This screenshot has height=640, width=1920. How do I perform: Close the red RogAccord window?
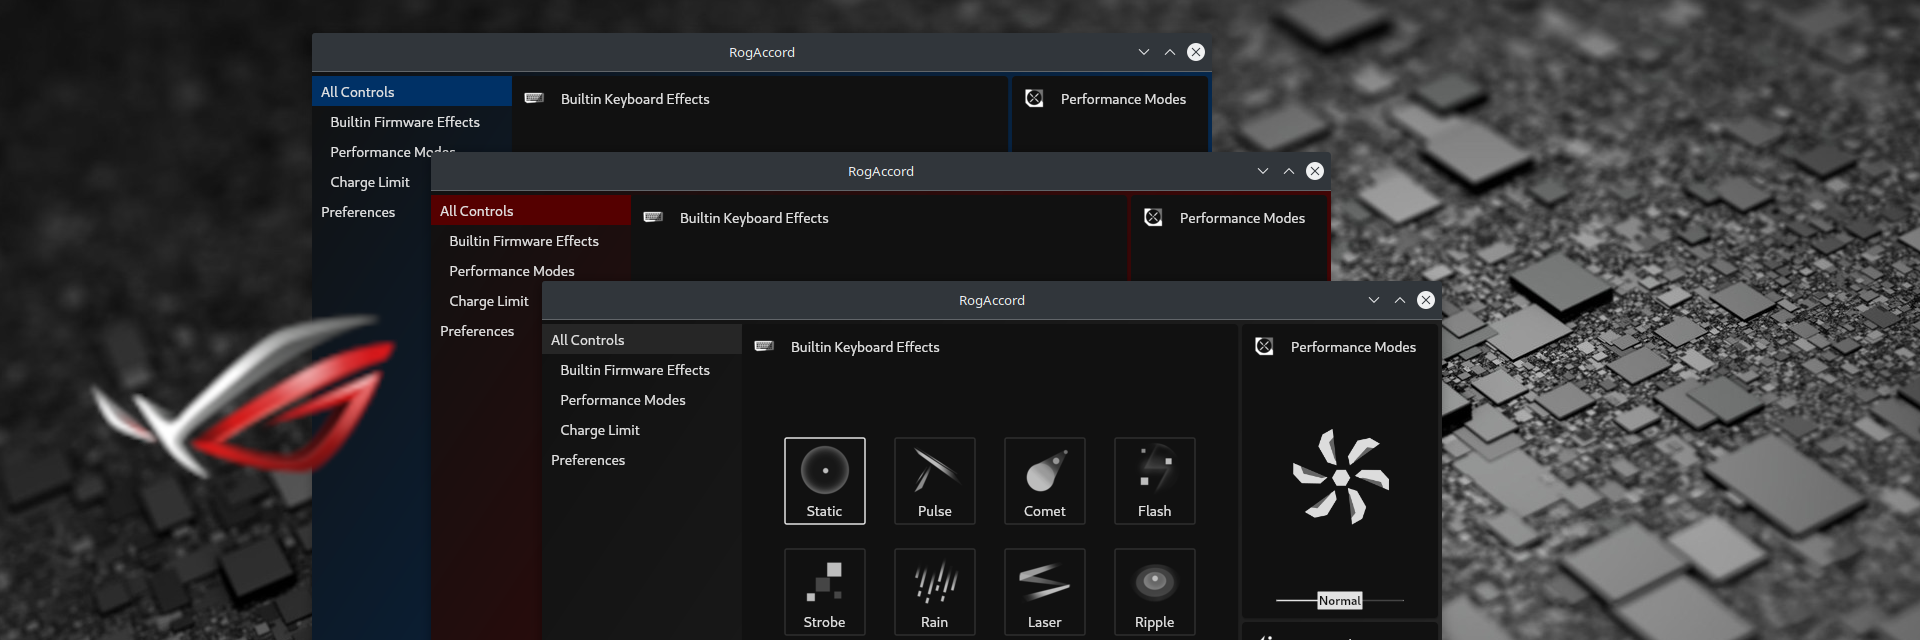coord(1315,171)
